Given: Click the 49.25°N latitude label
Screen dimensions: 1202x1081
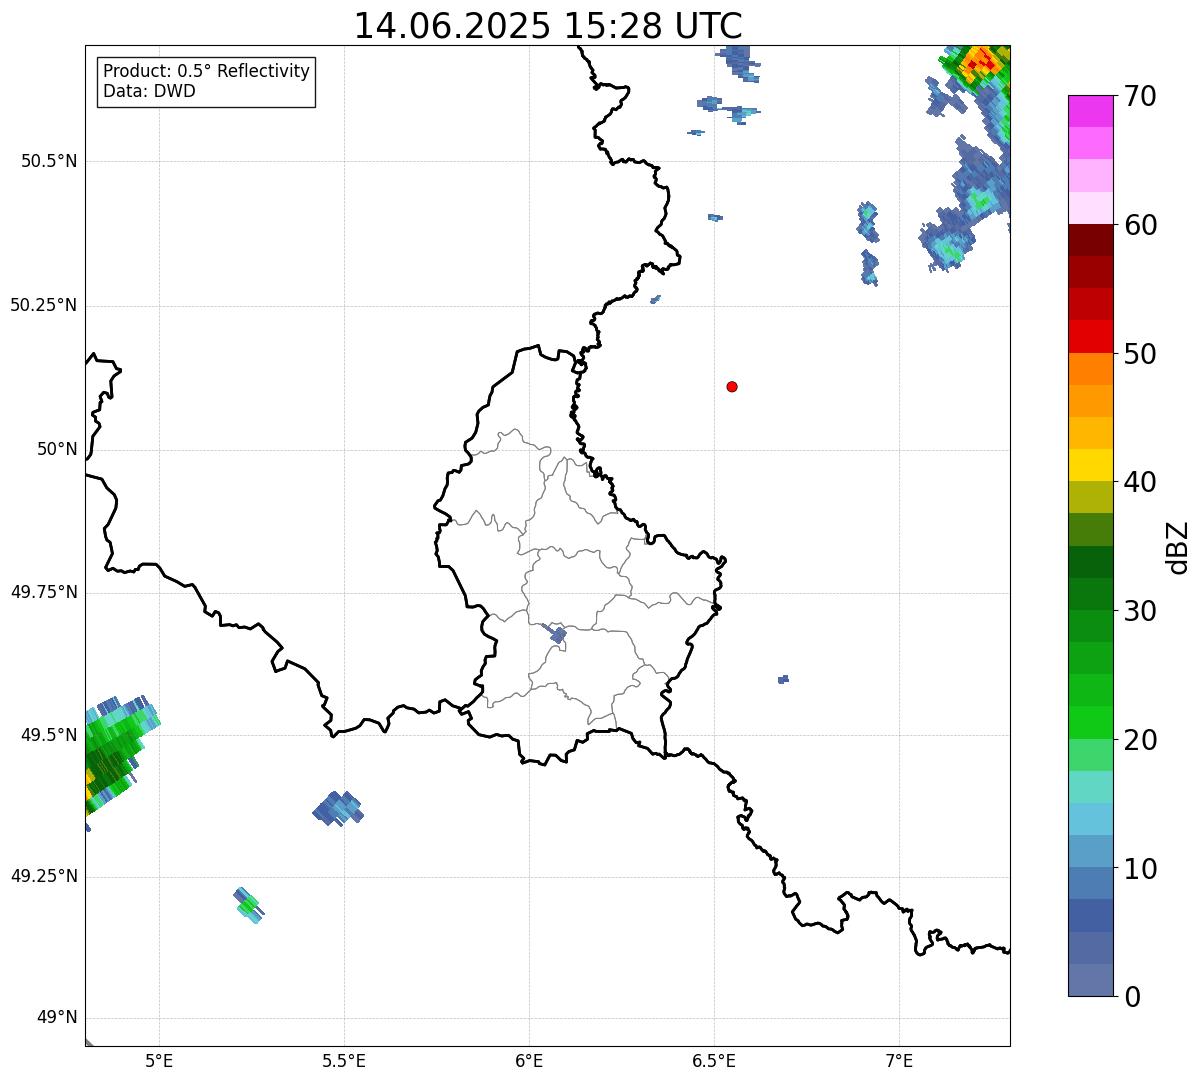Looking at the screenshot, I should coord(44,876).
